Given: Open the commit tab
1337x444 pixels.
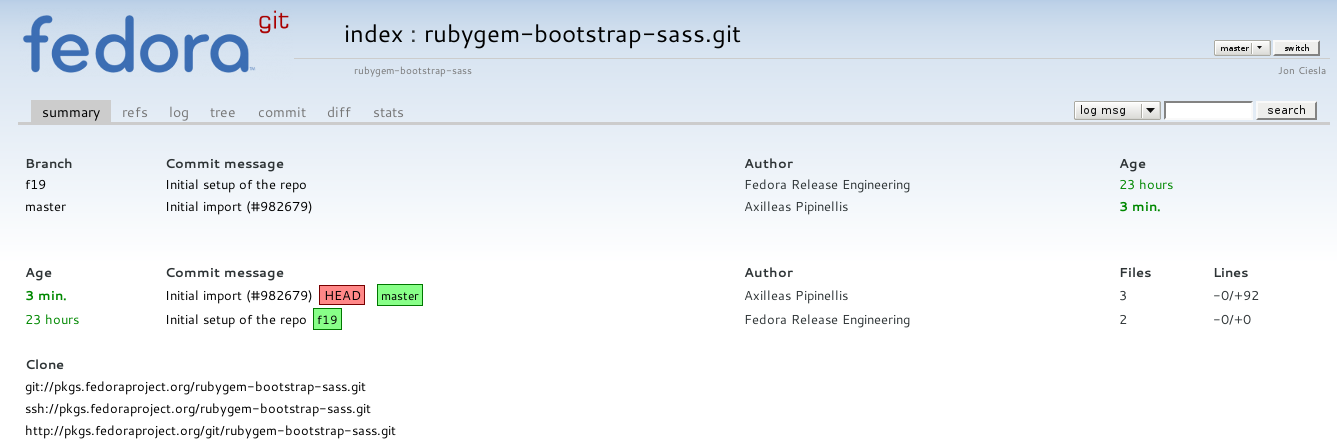Looking at the screenshot, I should (x=282, y=112).
